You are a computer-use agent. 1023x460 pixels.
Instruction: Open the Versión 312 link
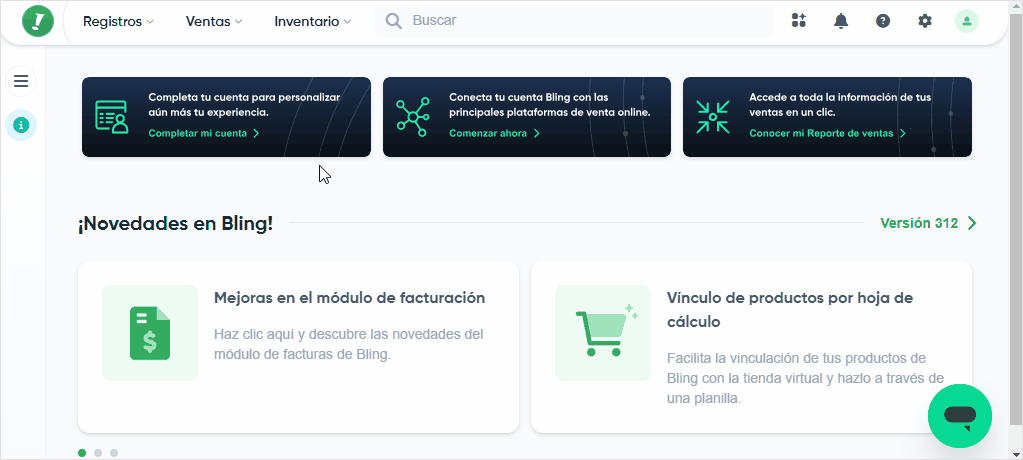(919, 223)
